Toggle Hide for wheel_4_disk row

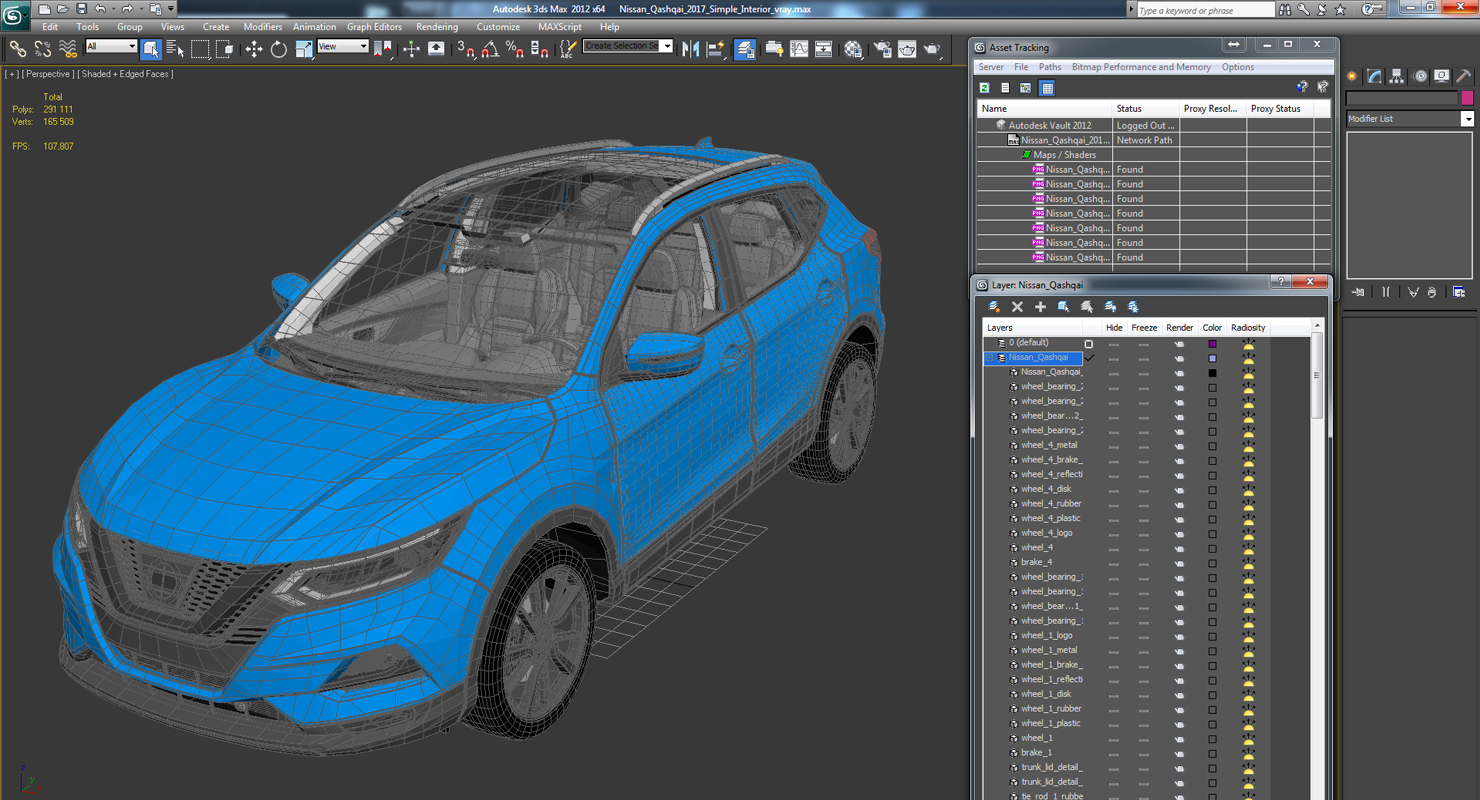1113,490
